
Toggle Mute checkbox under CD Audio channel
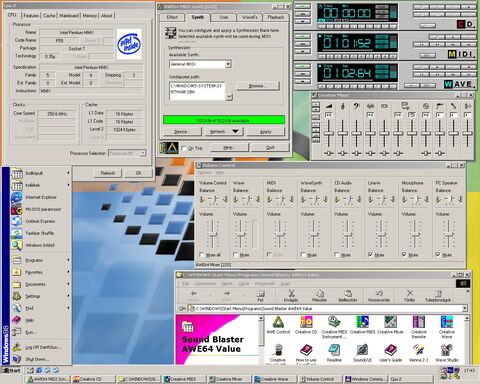[337, 255]
